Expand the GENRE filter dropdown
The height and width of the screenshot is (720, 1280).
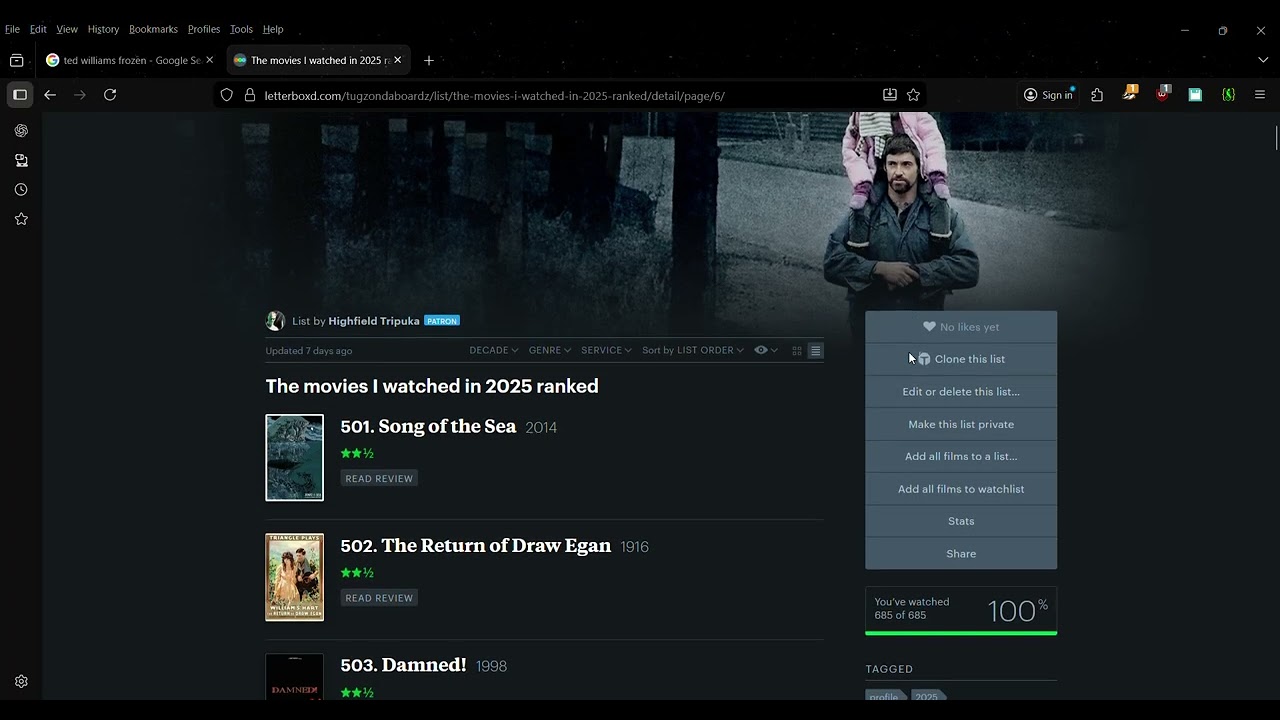pos(550,350)
